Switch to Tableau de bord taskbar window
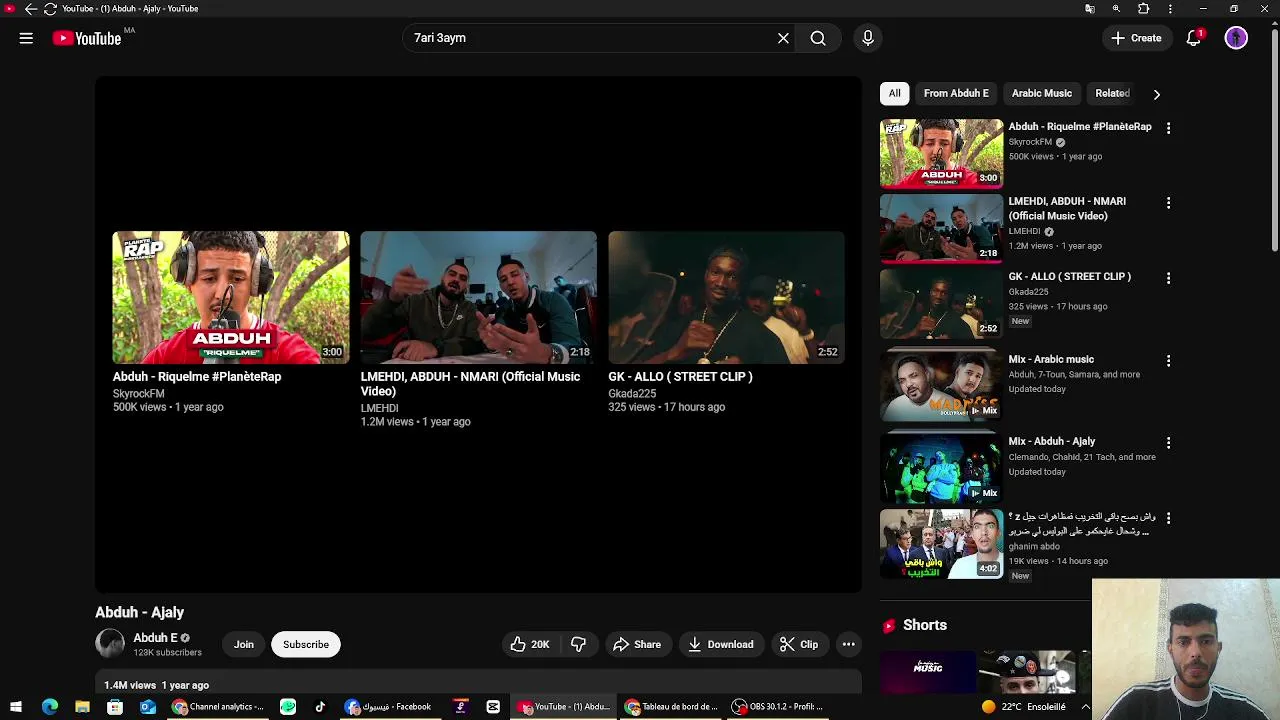The height and width of the screenshot is (720, 1280). (x=672, y=707)
